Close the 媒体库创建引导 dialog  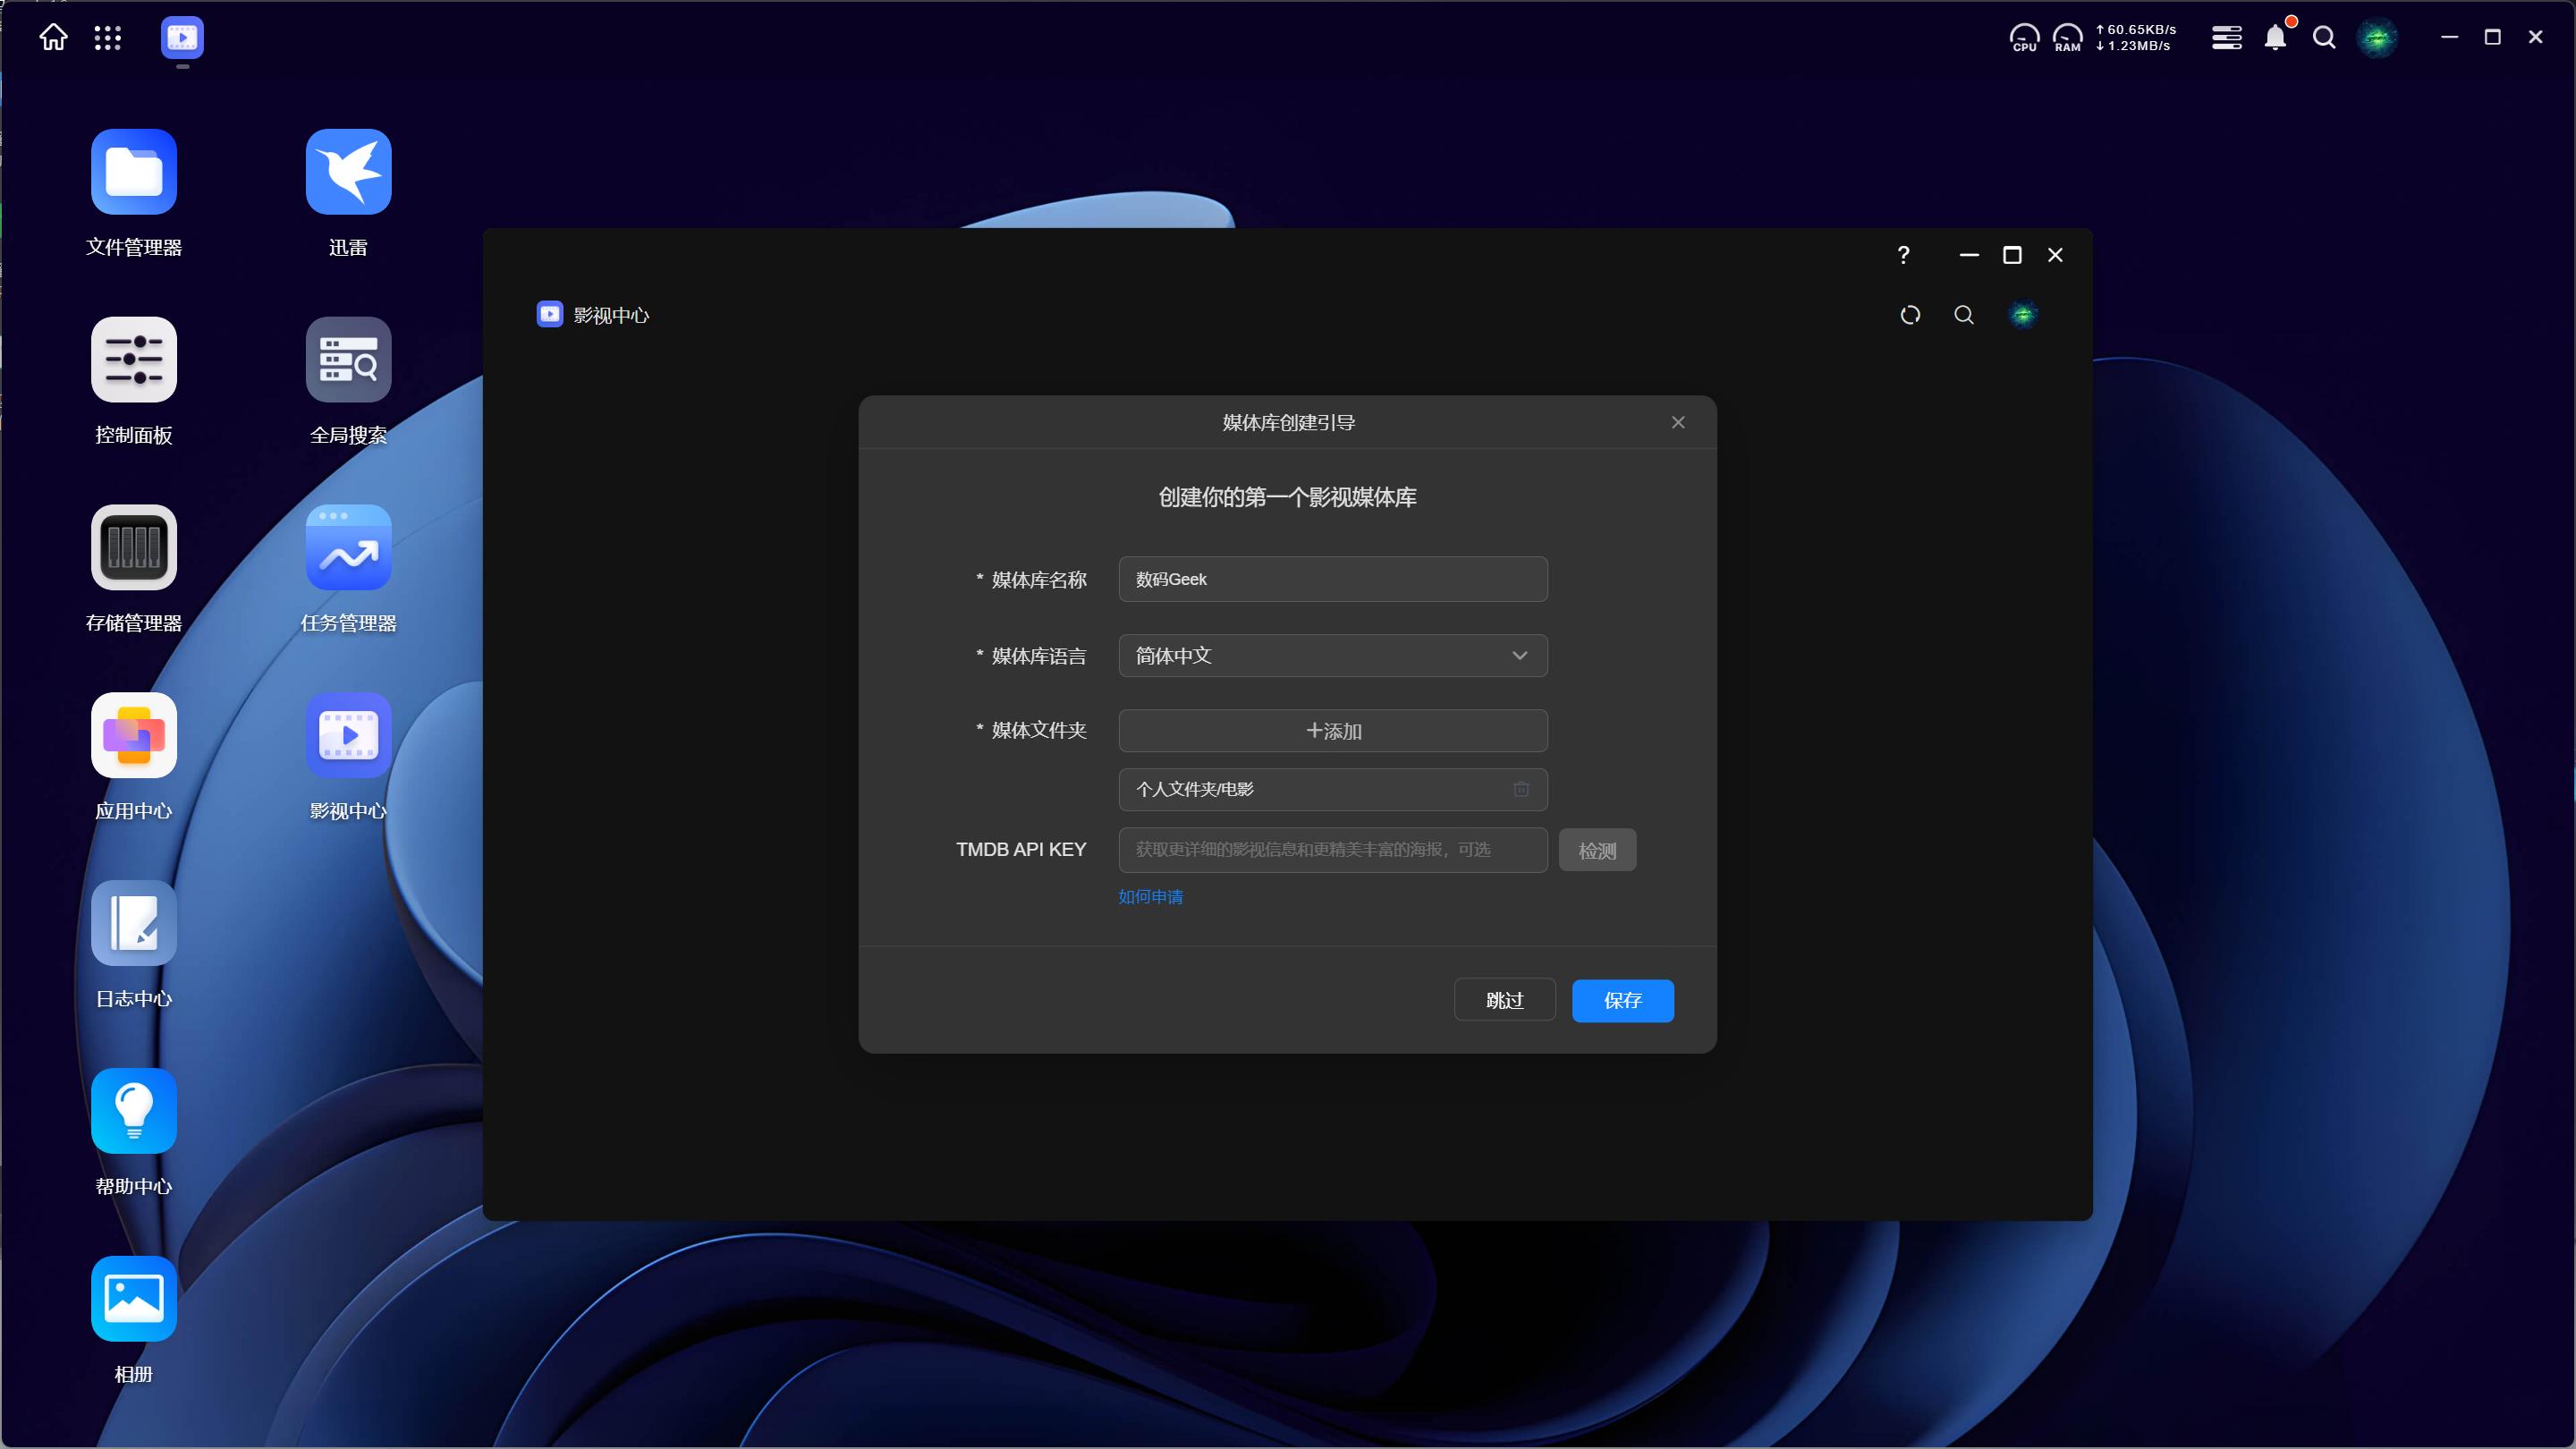1678,422
